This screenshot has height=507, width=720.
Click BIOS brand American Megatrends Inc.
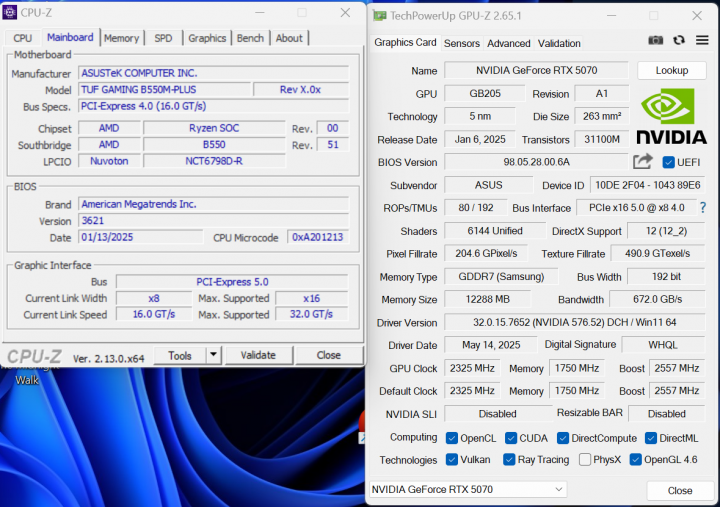(x=214, y=204)
